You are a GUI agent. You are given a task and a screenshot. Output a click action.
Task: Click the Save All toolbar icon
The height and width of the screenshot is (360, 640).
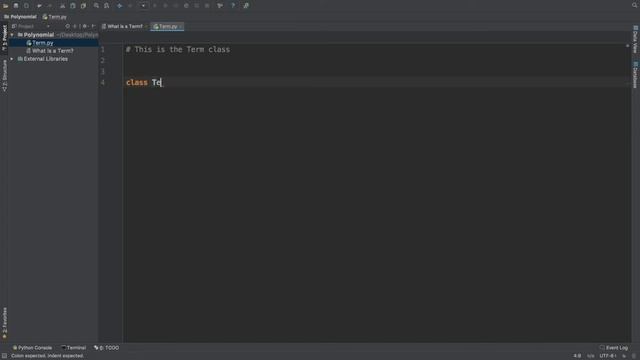16,6
